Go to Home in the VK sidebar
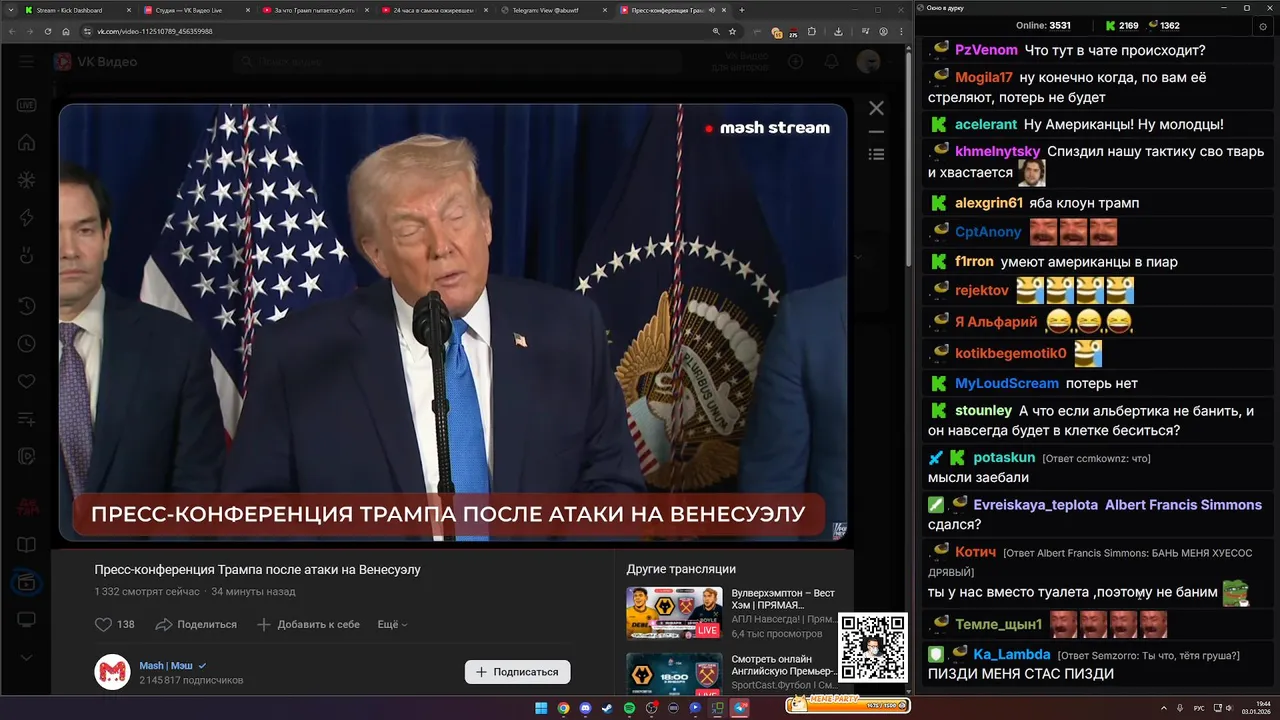 (x=26, y=143)
